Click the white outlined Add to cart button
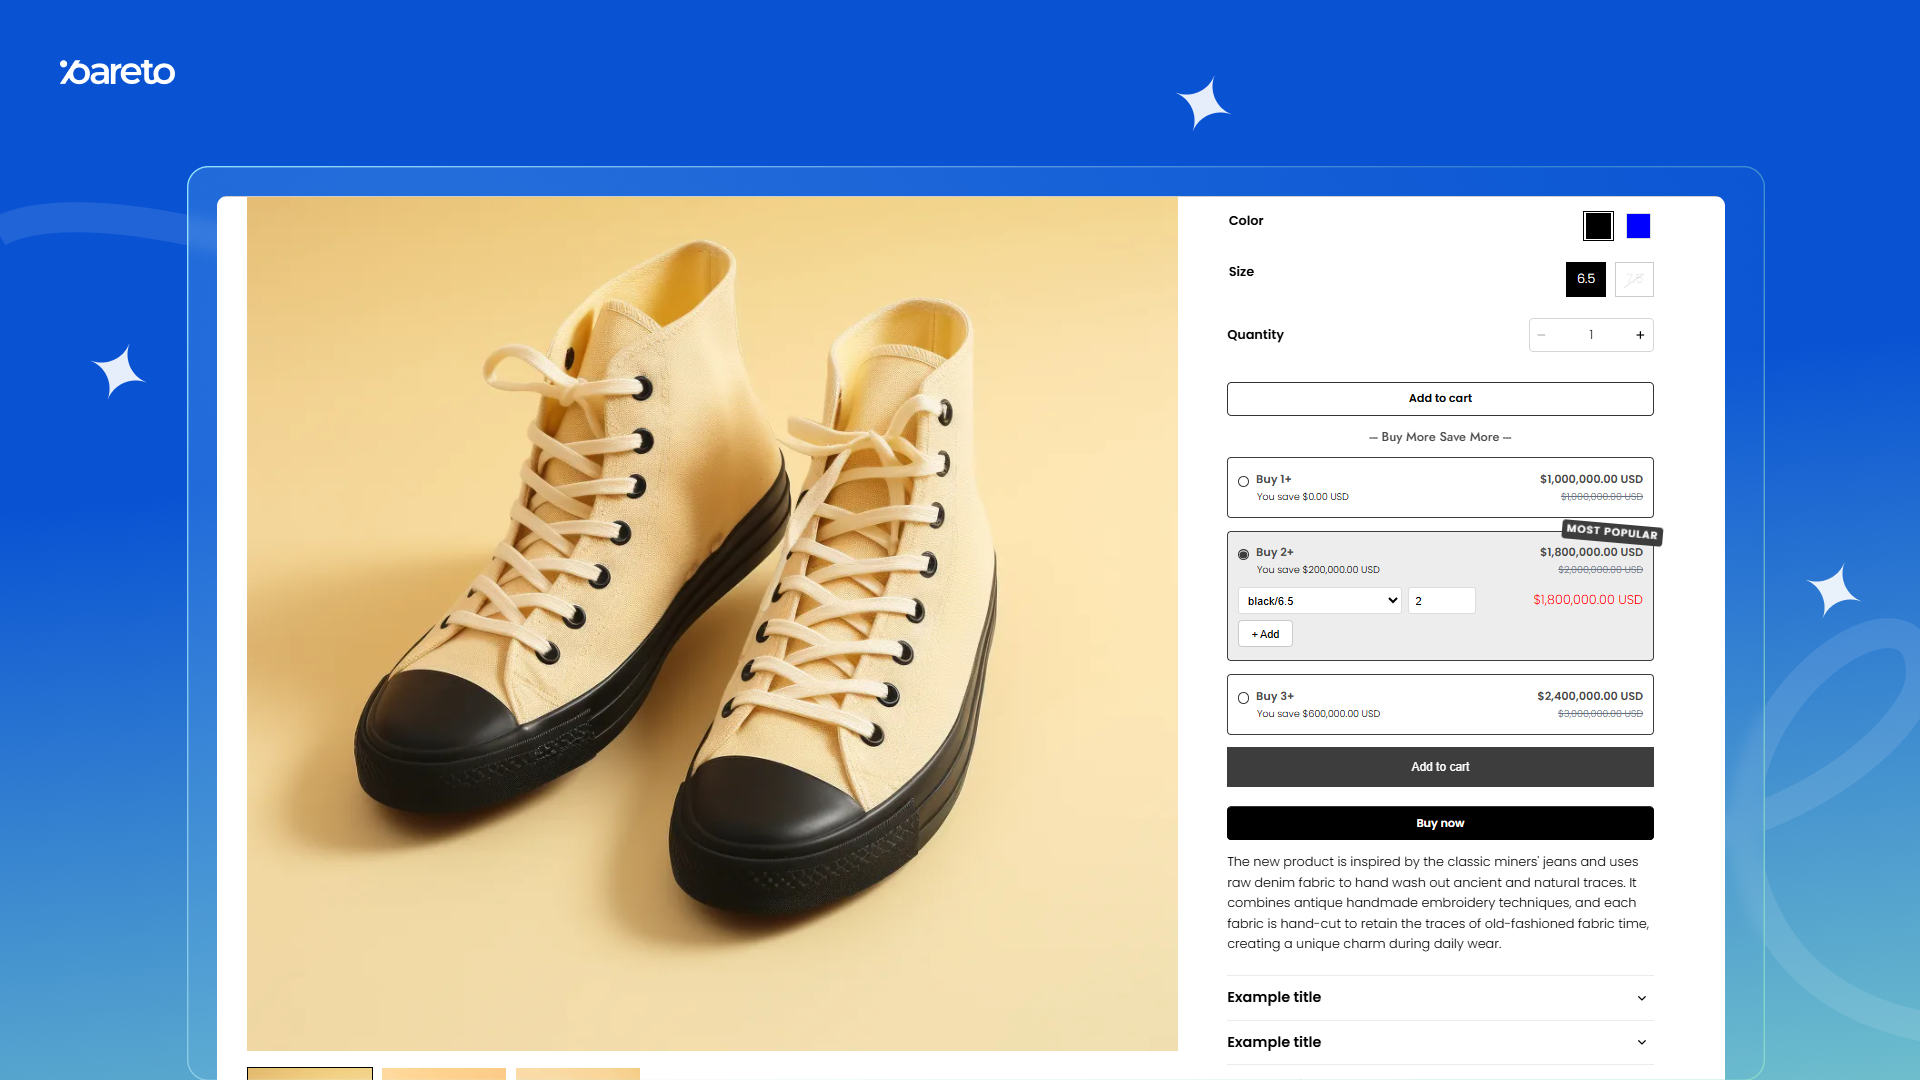1920x1080 pixels. [x=1440, y=398]
